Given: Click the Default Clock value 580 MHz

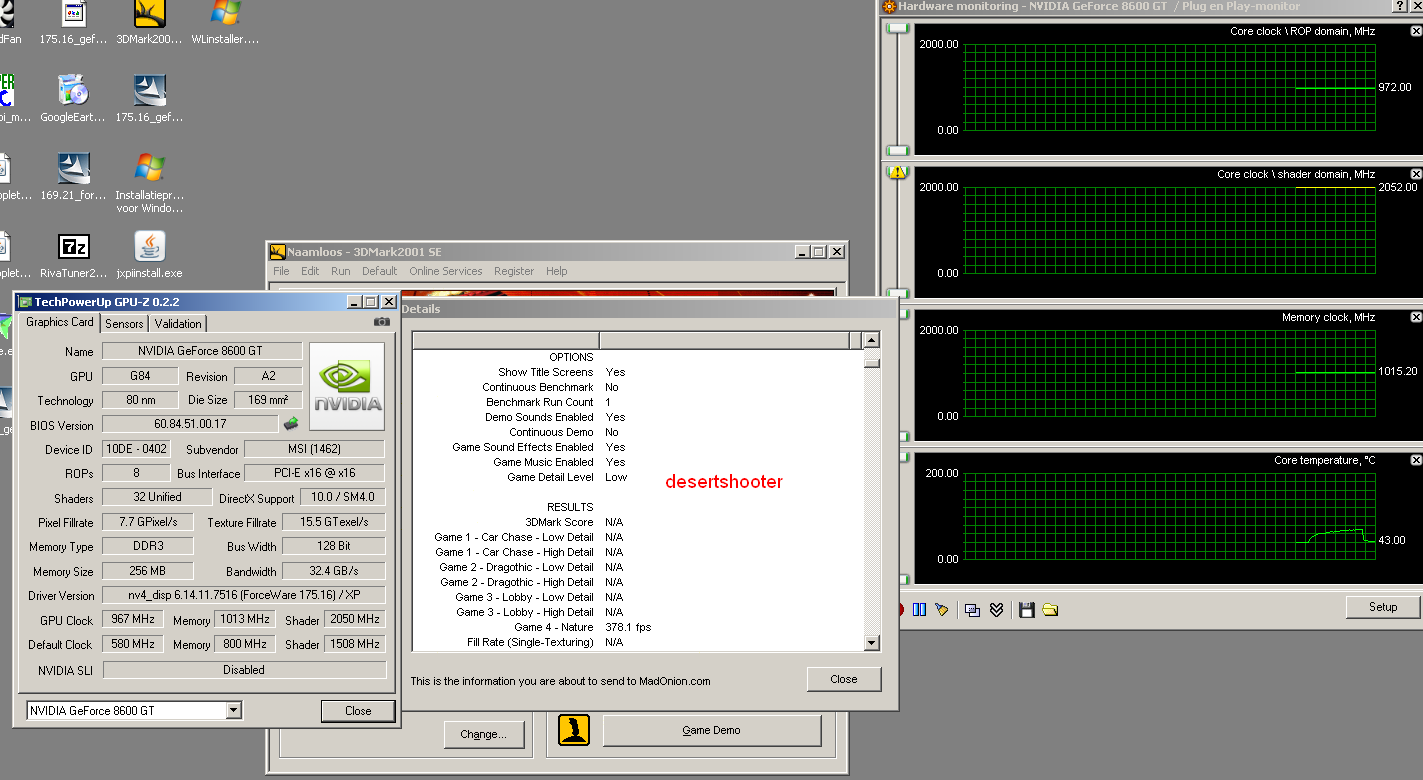Looking at the screenshot, I should 133,644.
